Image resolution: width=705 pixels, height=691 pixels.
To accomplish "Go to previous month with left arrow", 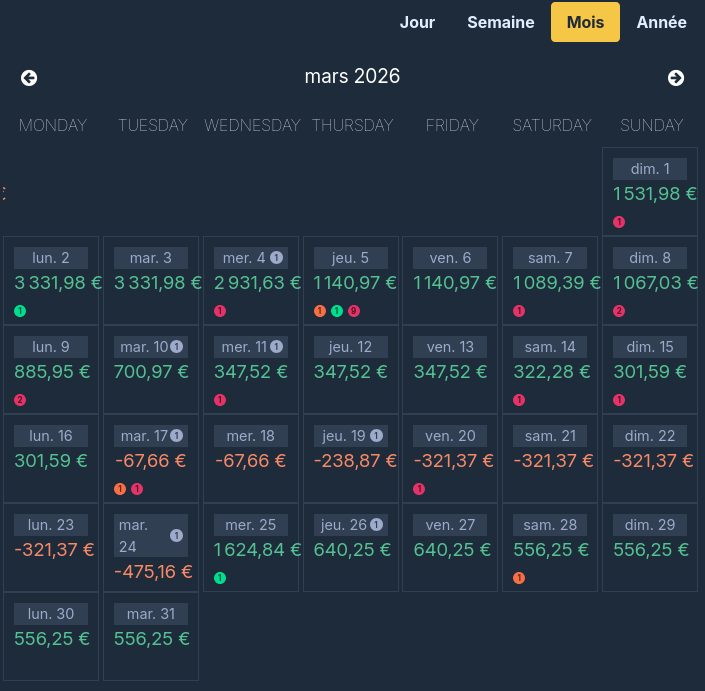I will 29,78.
